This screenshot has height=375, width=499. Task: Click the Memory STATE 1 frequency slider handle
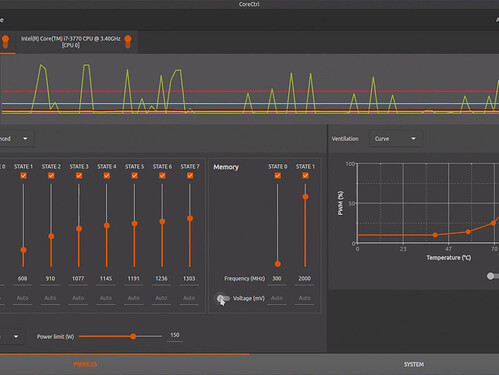pyautogui.click(x=305, y=197)
